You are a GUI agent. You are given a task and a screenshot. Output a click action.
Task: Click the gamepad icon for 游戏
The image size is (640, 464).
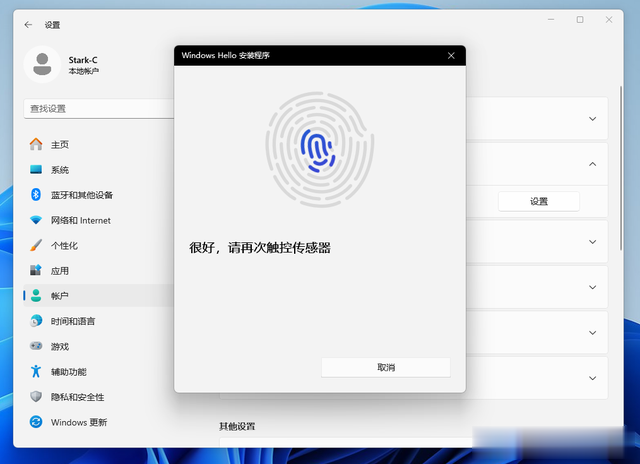36,346
